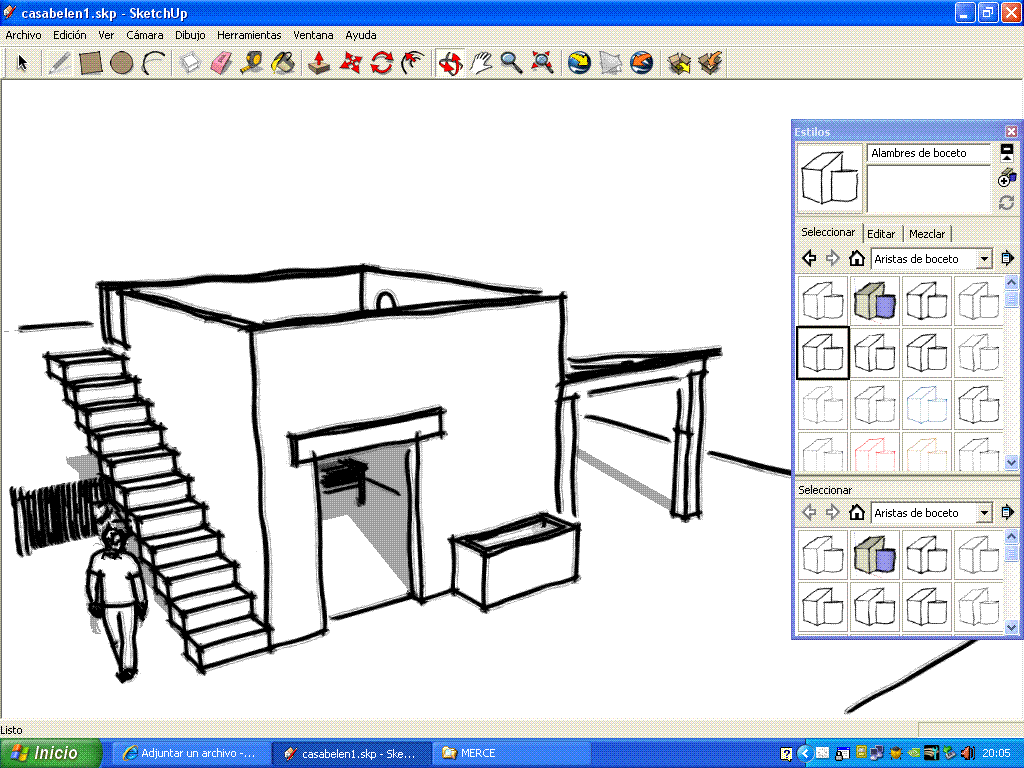Choose the Rotate tool
The width and height of the screenshot is (1024, 768).
(x=381, y=63)
